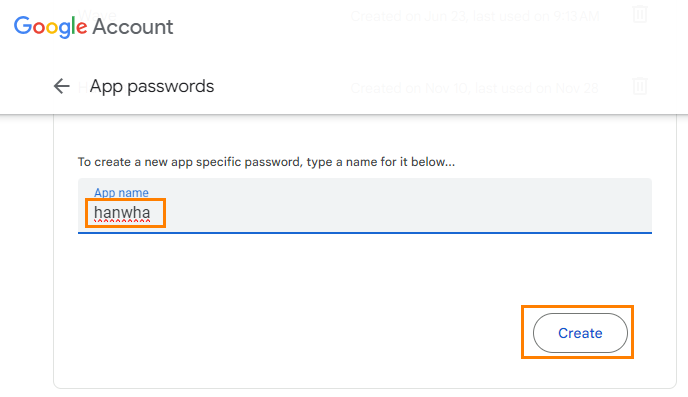The width and height of the screenshot is (688, 397).
Task: Click the 'hanwha' text in the field
Action: tap(122, 213)
